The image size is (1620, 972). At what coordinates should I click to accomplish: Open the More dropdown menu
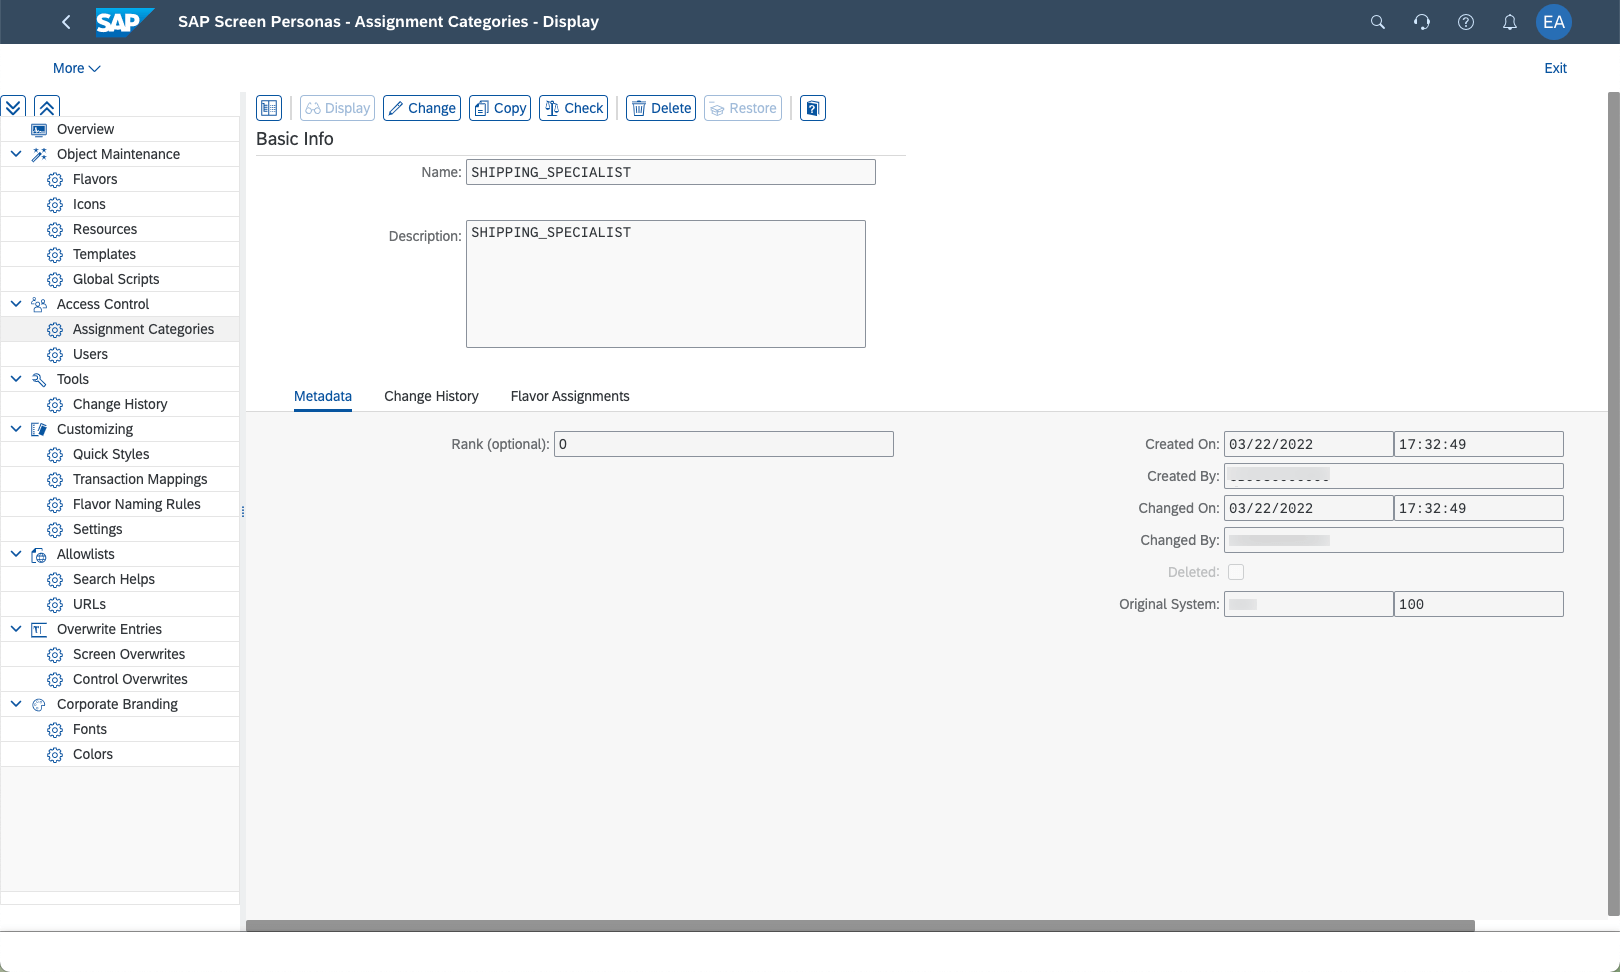76,68
